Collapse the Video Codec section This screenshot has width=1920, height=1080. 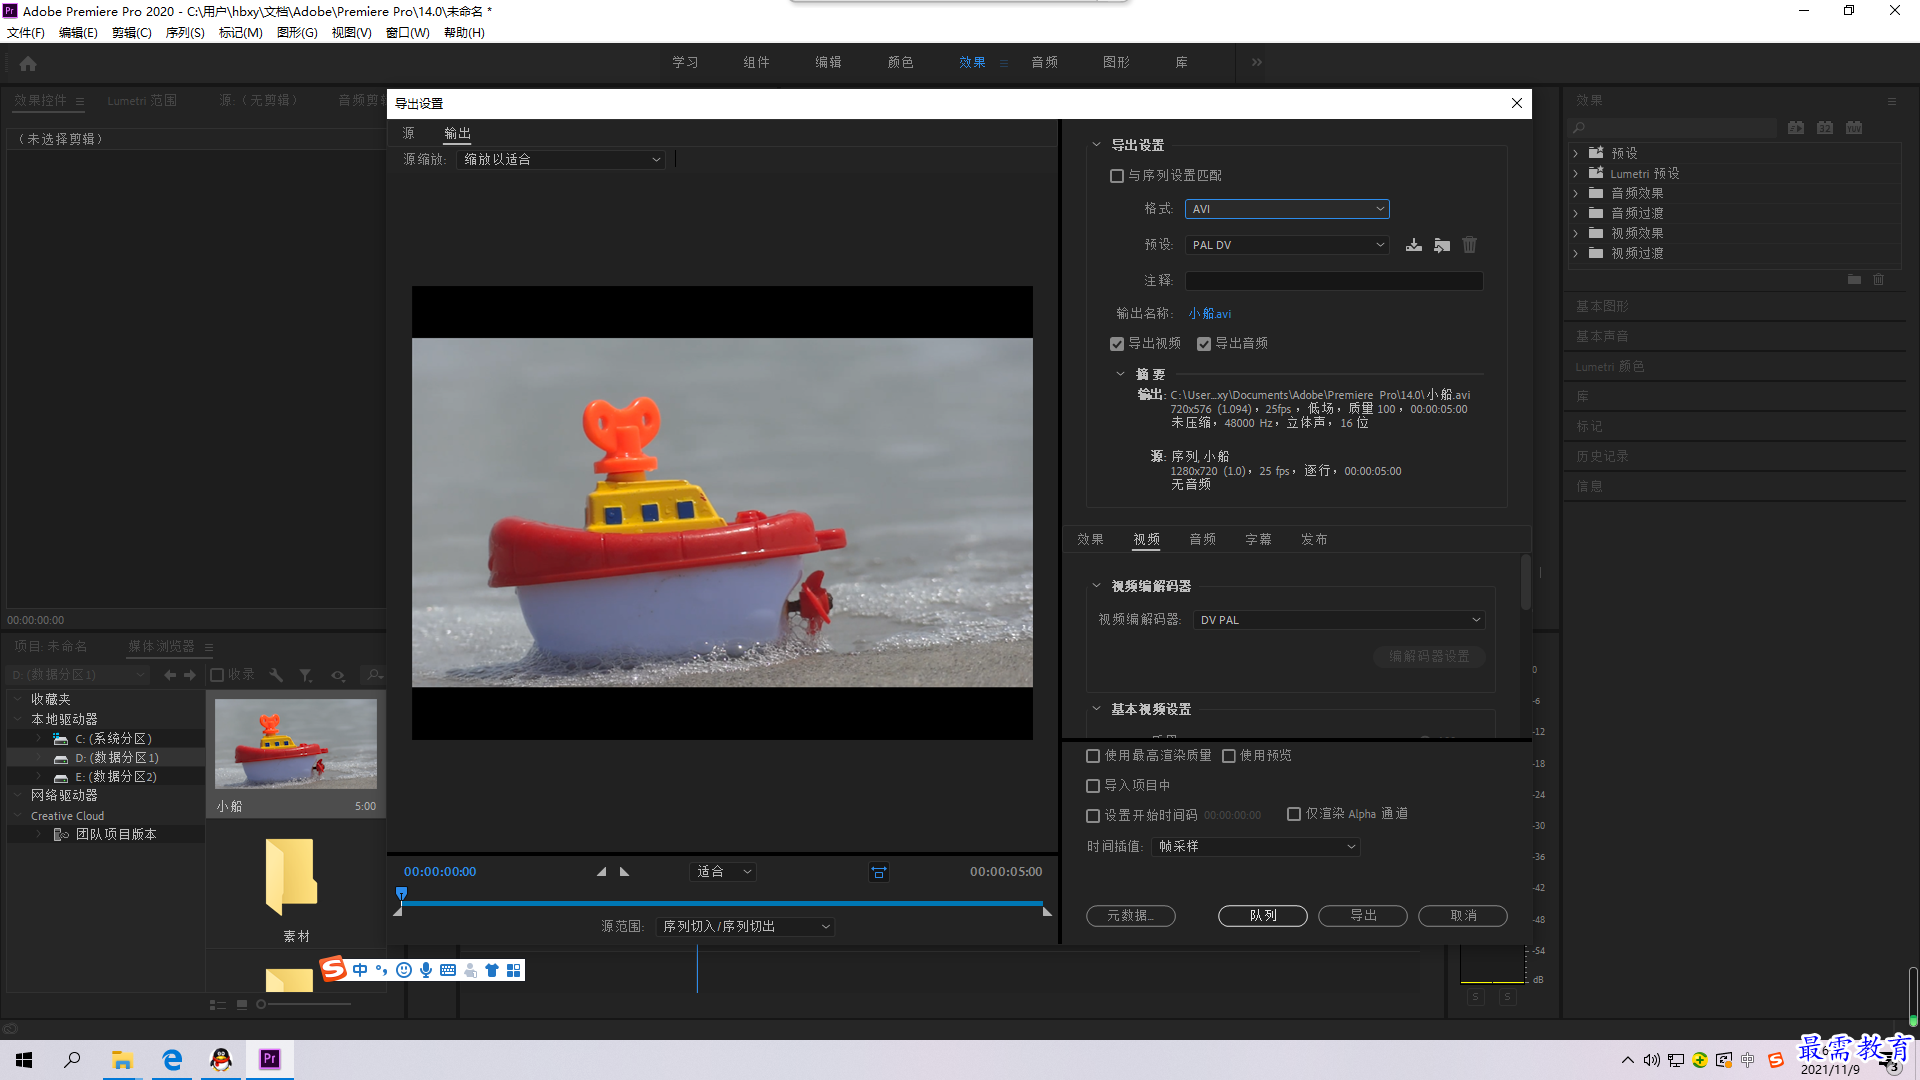click(x=1096, y=586)
